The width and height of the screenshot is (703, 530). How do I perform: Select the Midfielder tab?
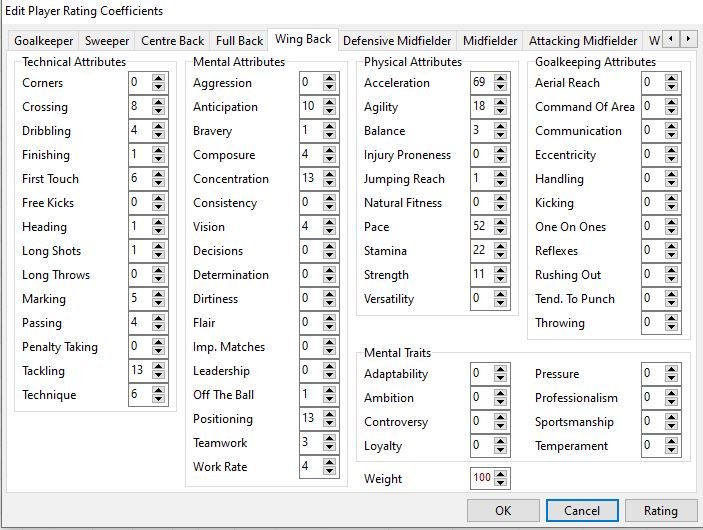pos(490,41)
